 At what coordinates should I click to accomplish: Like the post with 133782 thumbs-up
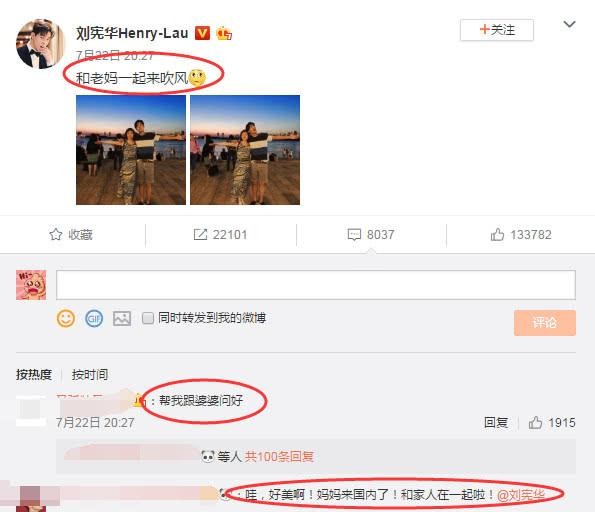point(497,235)
